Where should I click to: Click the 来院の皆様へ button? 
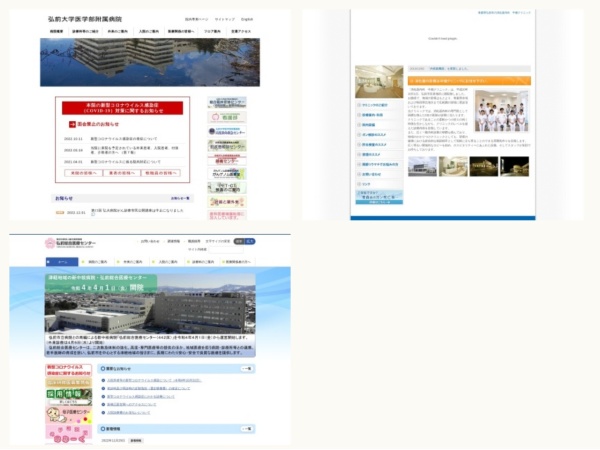[83, 173]
